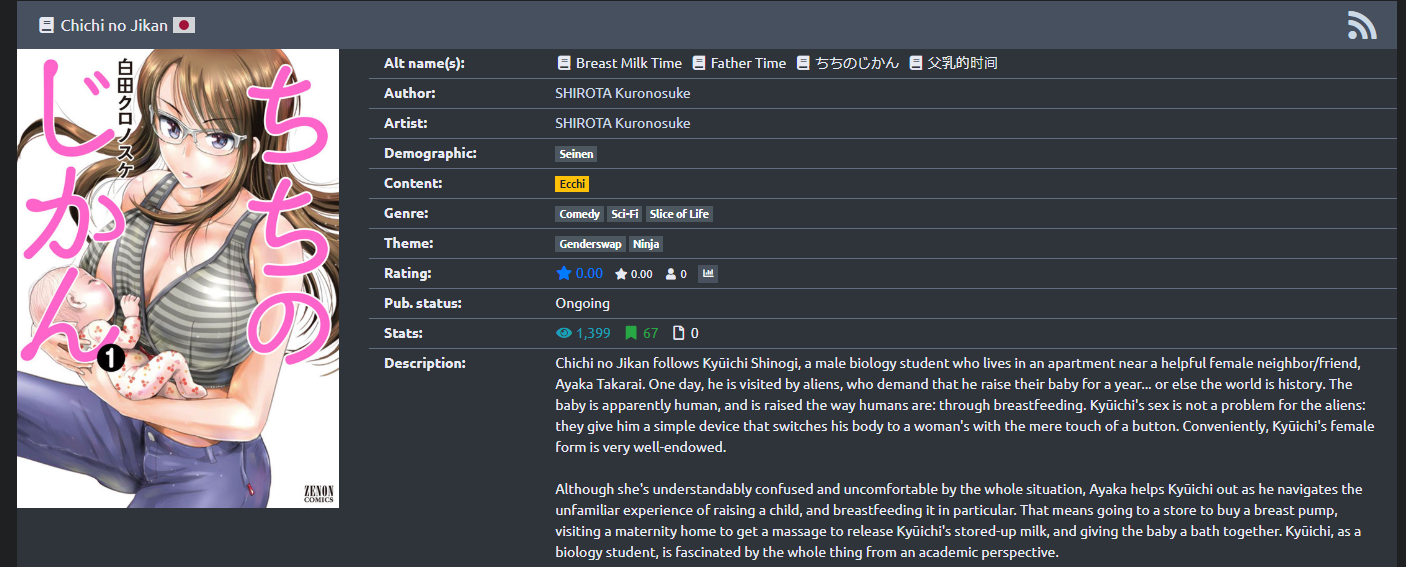
Task: Open artist link SHIROTA Kuronosuke
Action: click(623, 123)
